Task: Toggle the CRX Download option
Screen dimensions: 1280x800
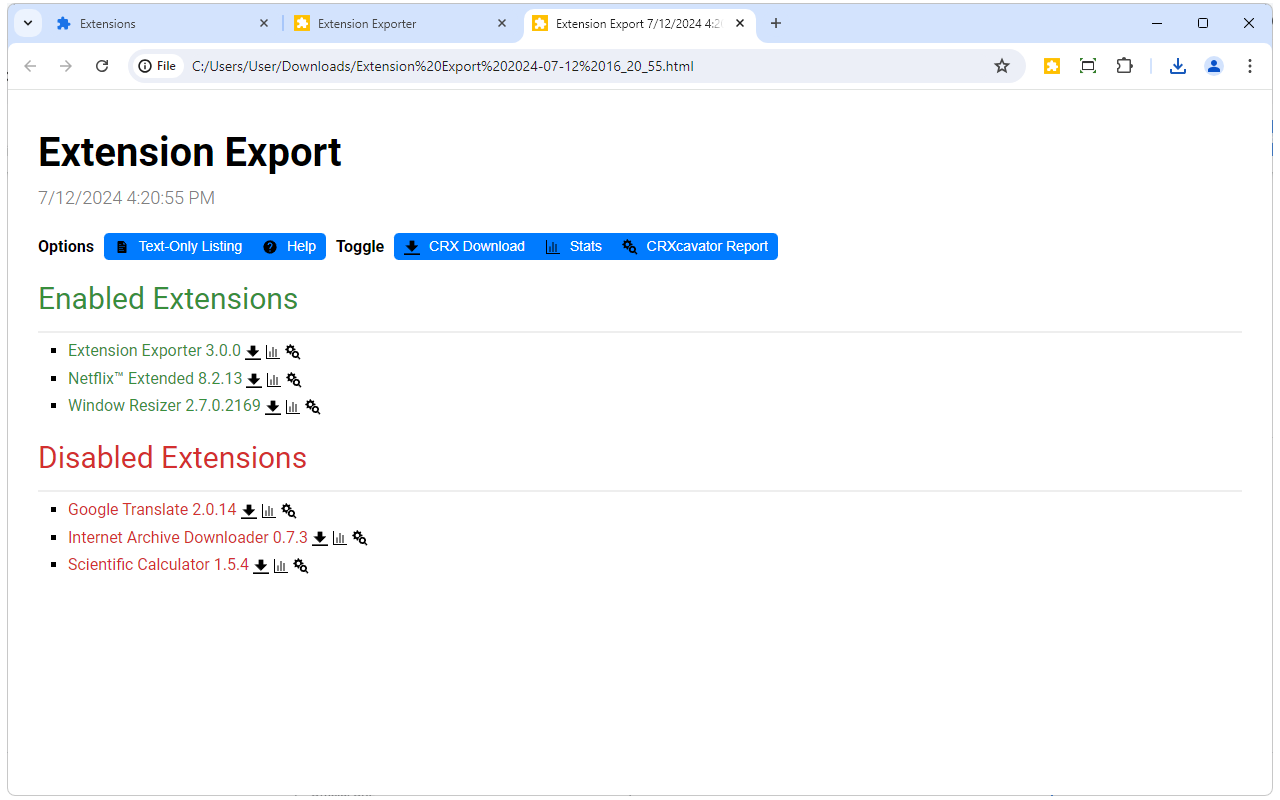Action: [464, 246]
